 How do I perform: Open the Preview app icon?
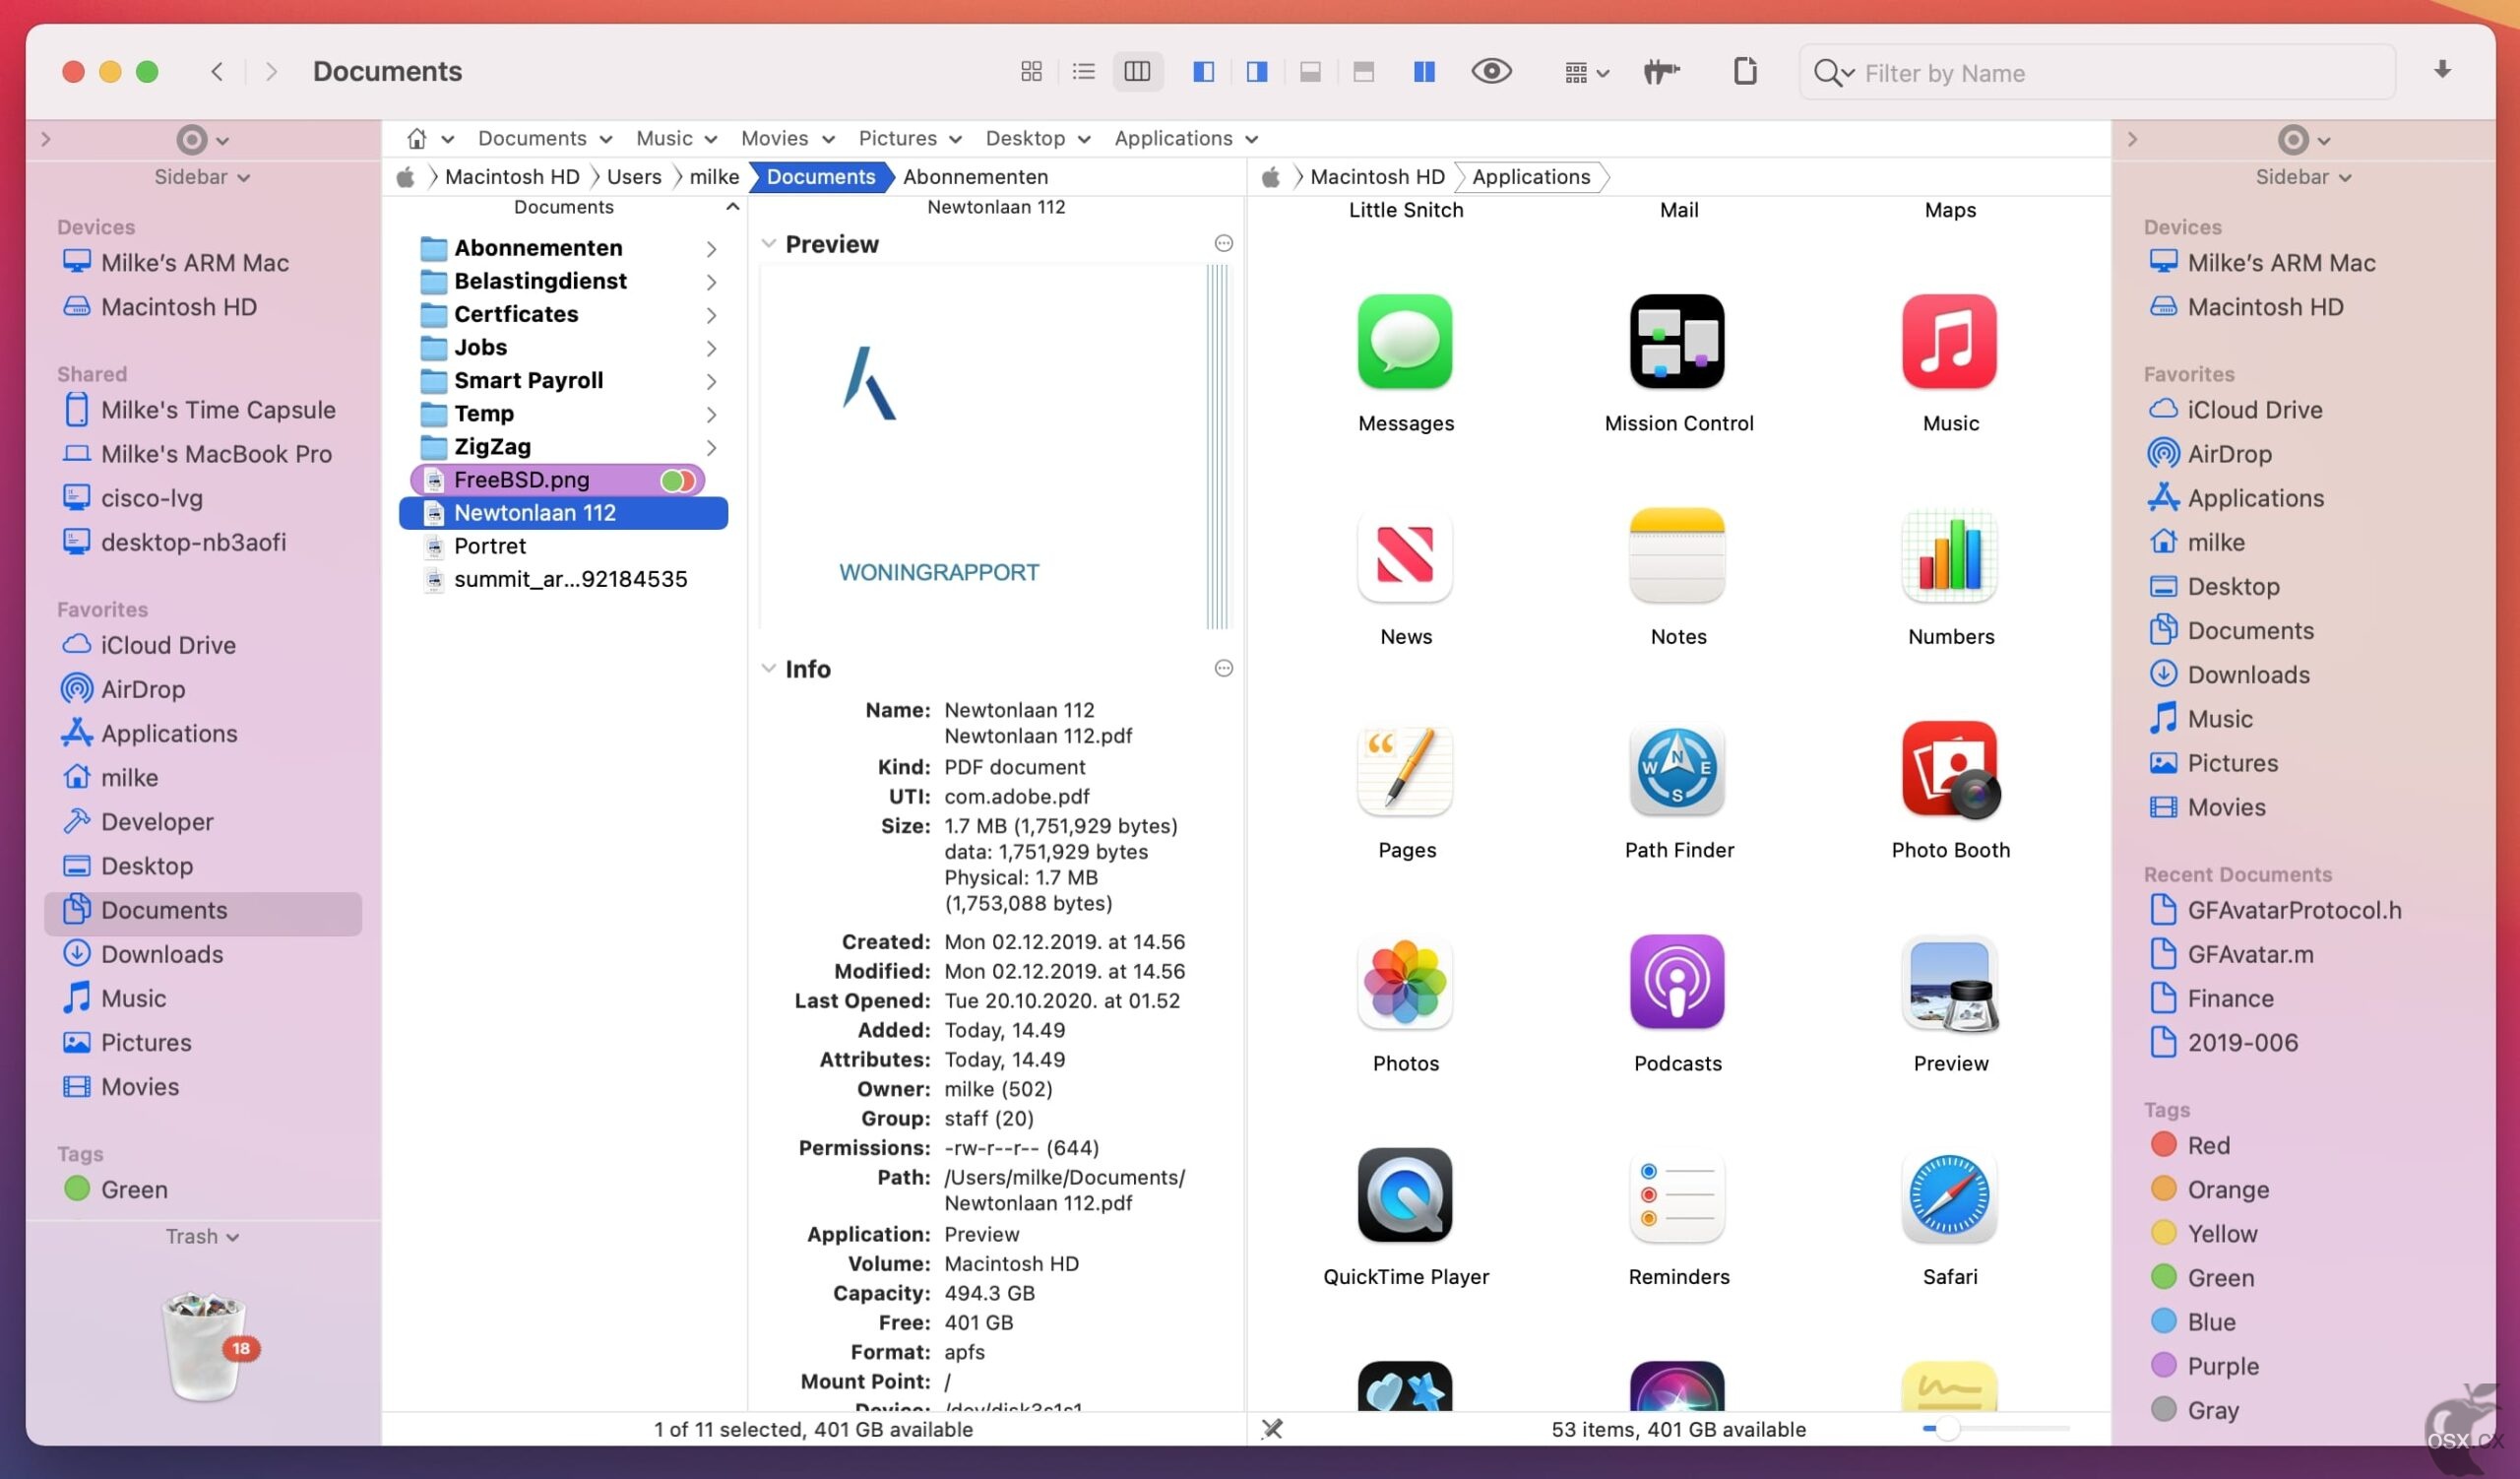pyautogui.click(x=1949, y=982)
